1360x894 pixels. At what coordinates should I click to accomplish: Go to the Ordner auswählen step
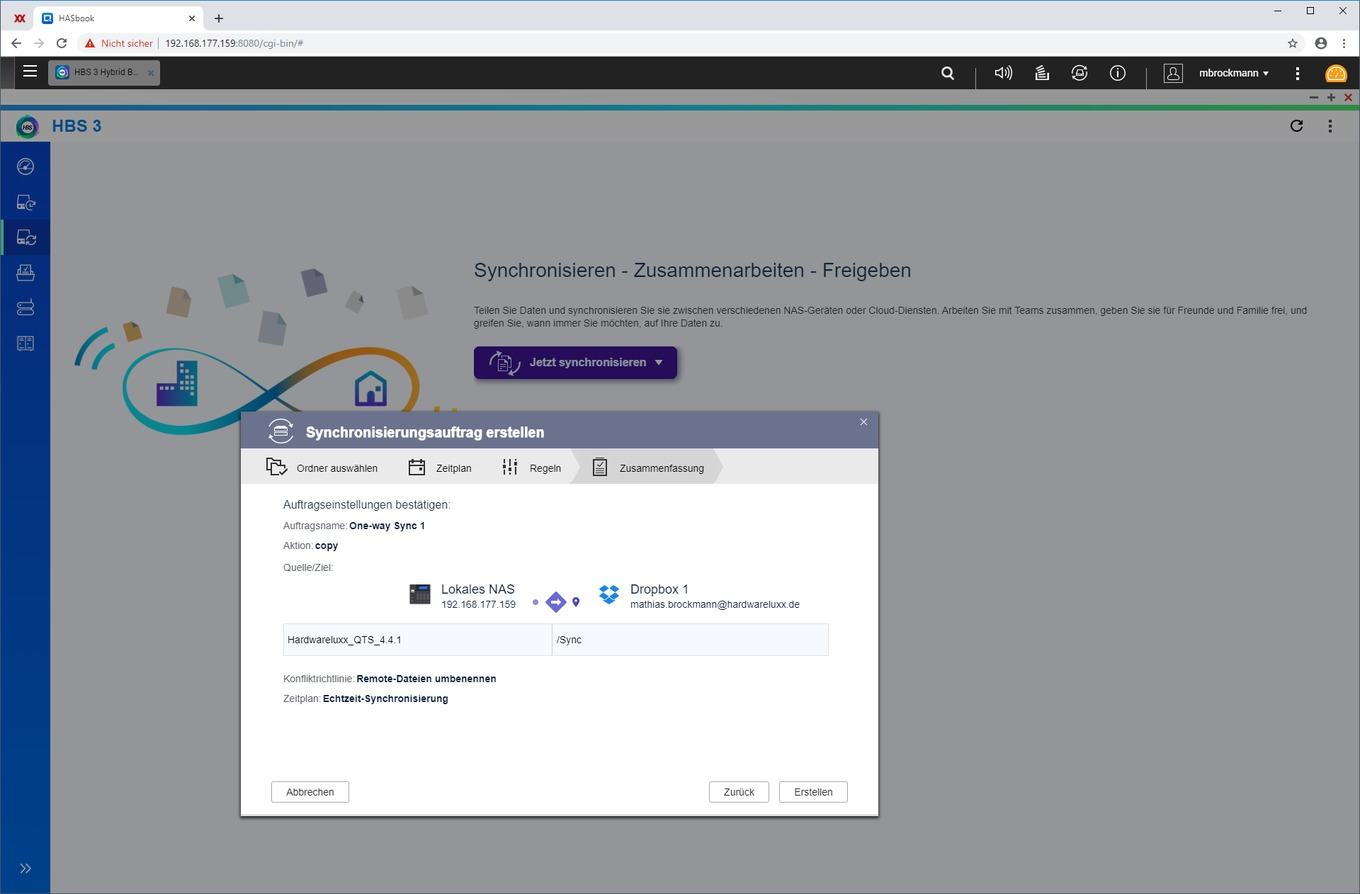[322, 467]
